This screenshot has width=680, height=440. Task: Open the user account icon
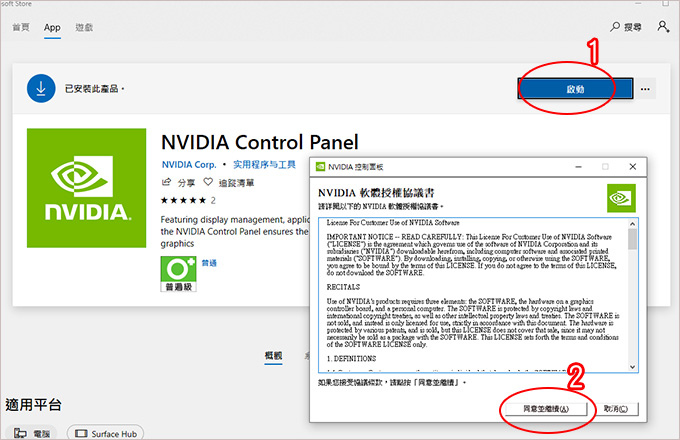click(x=663, y=26)
